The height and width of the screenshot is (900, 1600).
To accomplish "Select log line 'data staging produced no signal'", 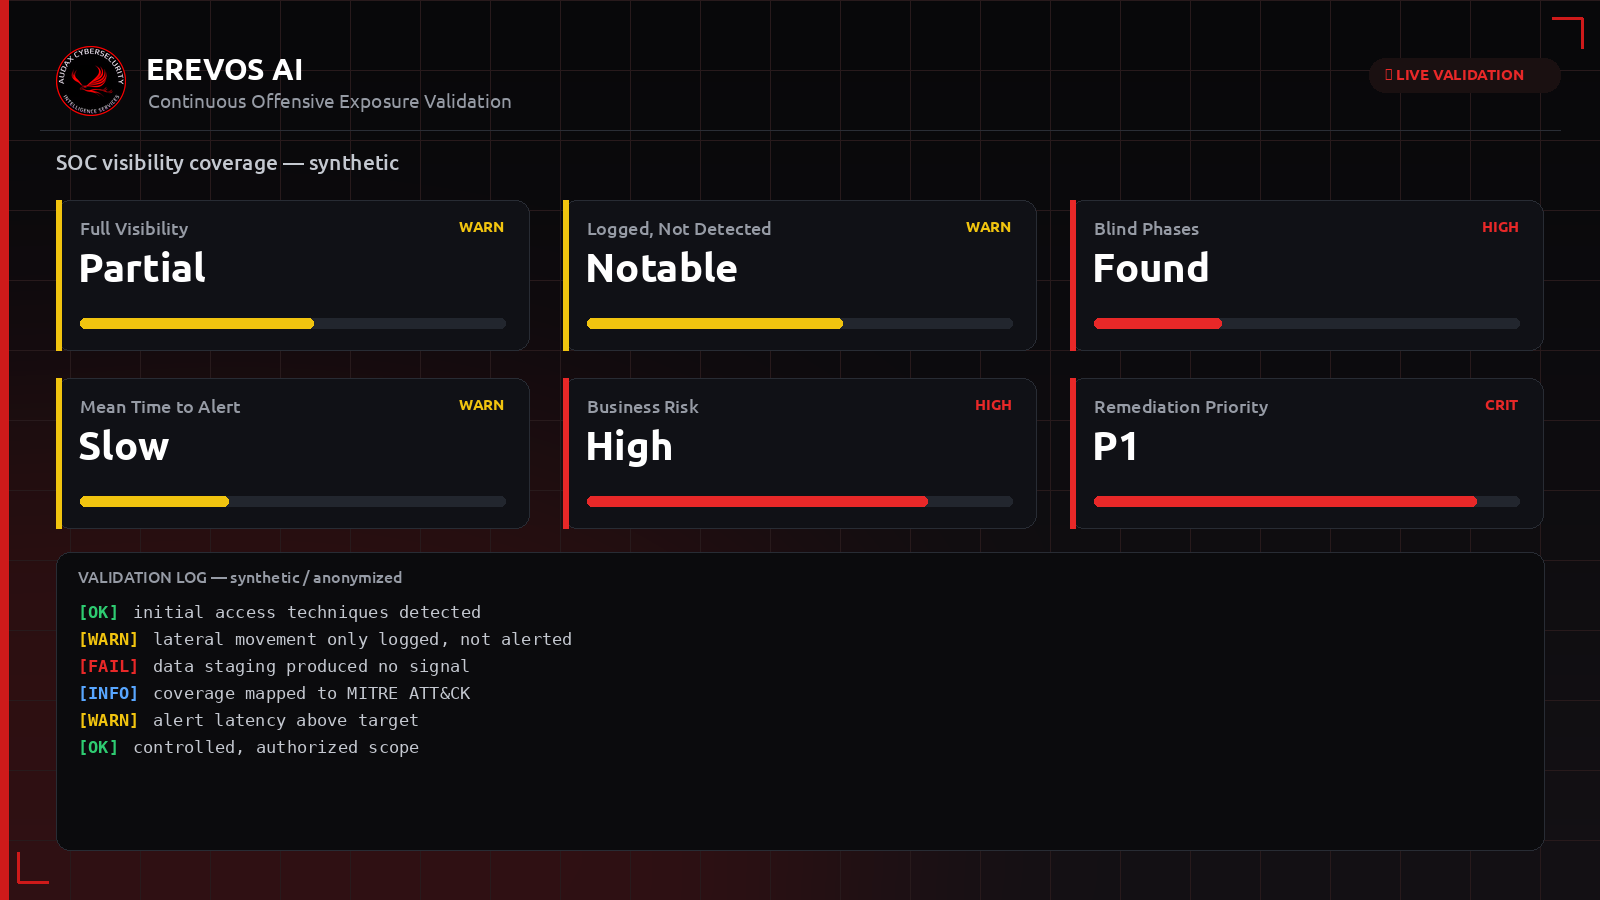I will (311, 666).
